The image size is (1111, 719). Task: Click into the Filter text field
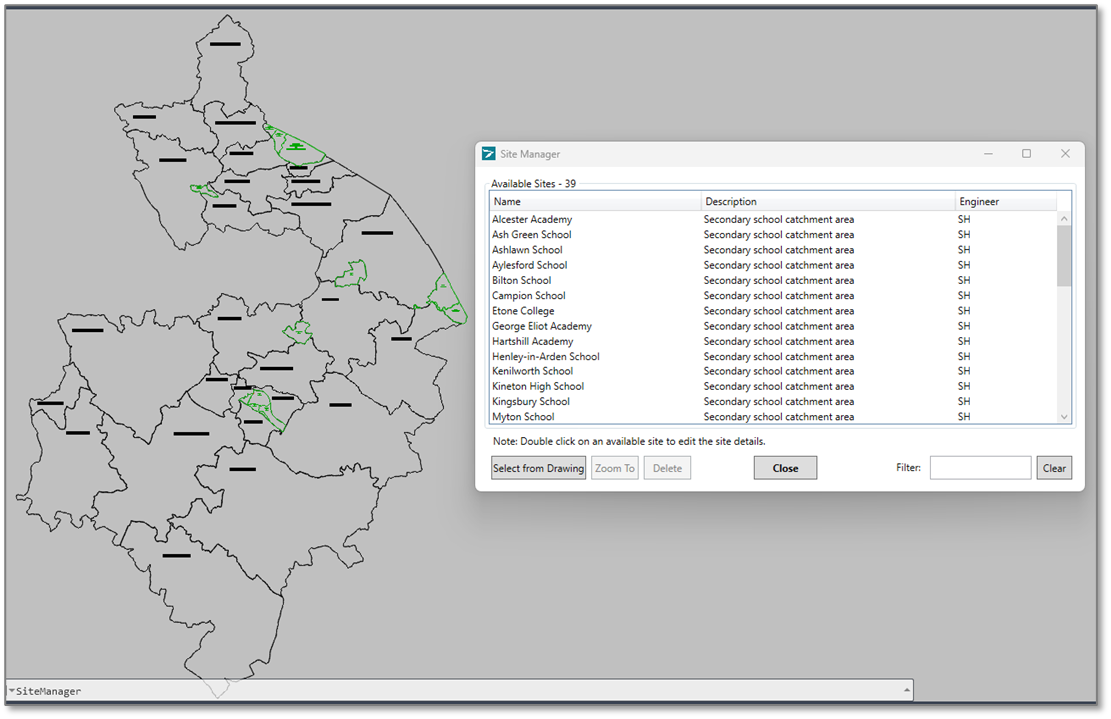pos(979,468)
